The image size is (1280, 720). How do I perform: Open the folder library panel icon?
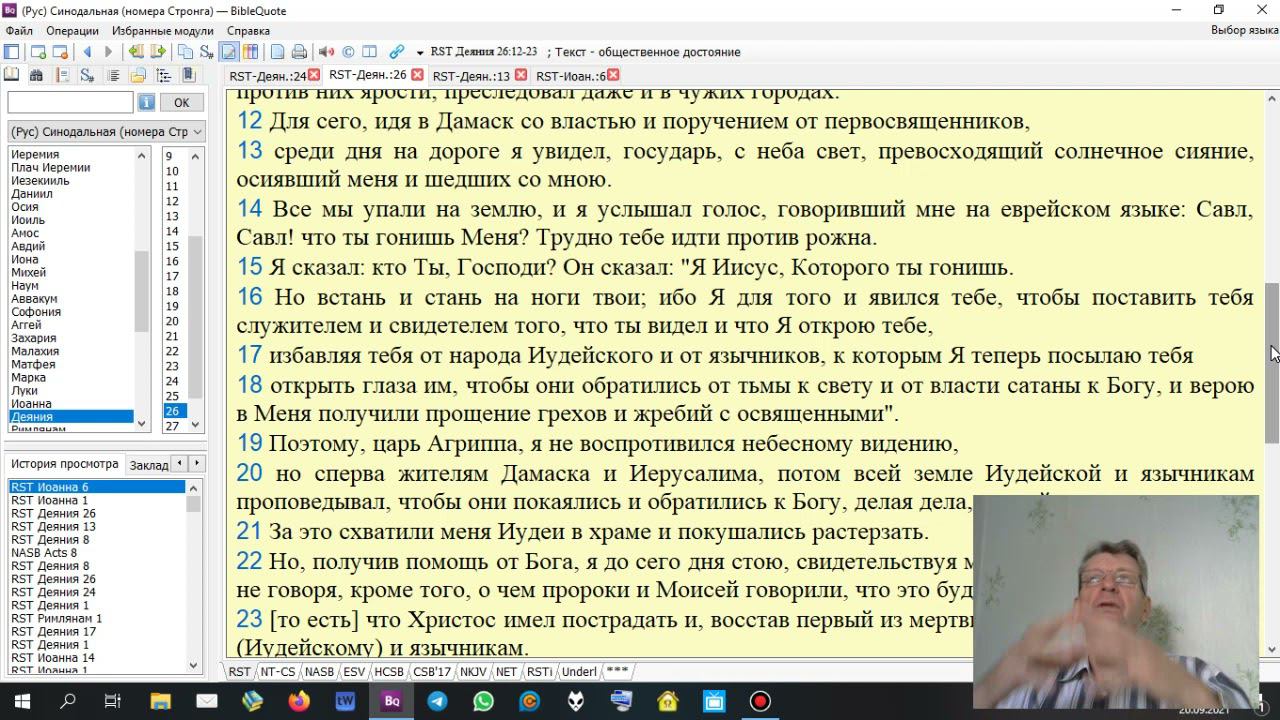[x=138, y=76]
